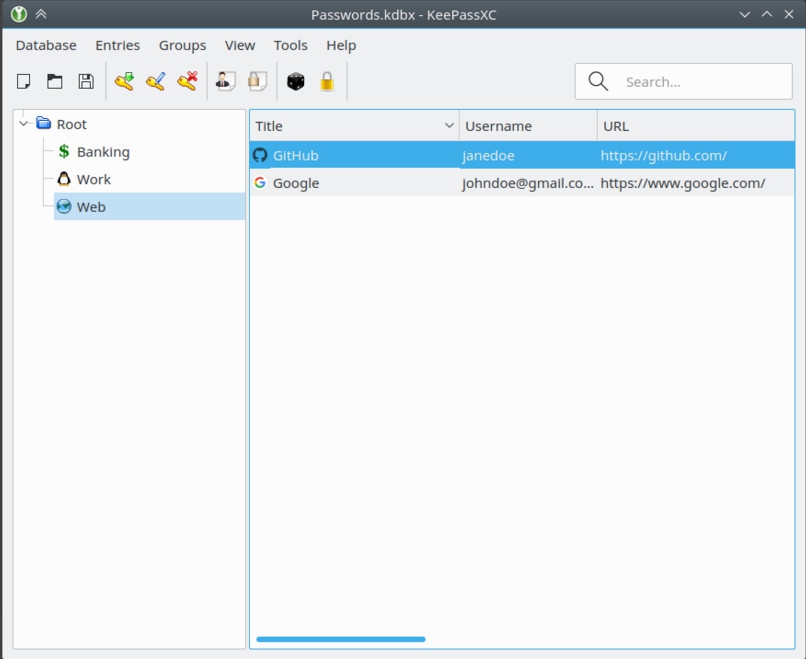Add a new entry using the key icon

click(x=124, y=82)
